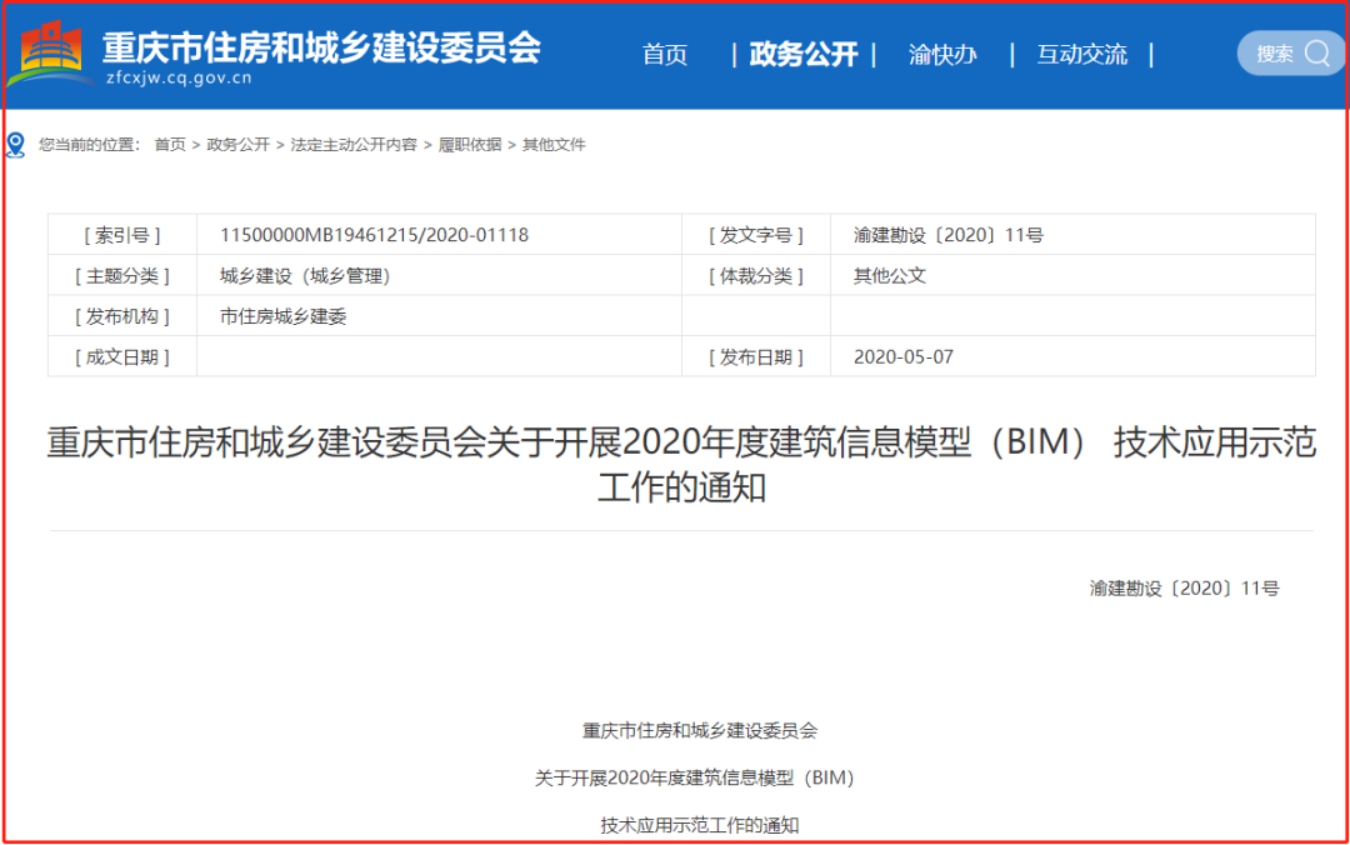Click the 搜索 search button
The image size is (1350, 845).
[1275, 54]
